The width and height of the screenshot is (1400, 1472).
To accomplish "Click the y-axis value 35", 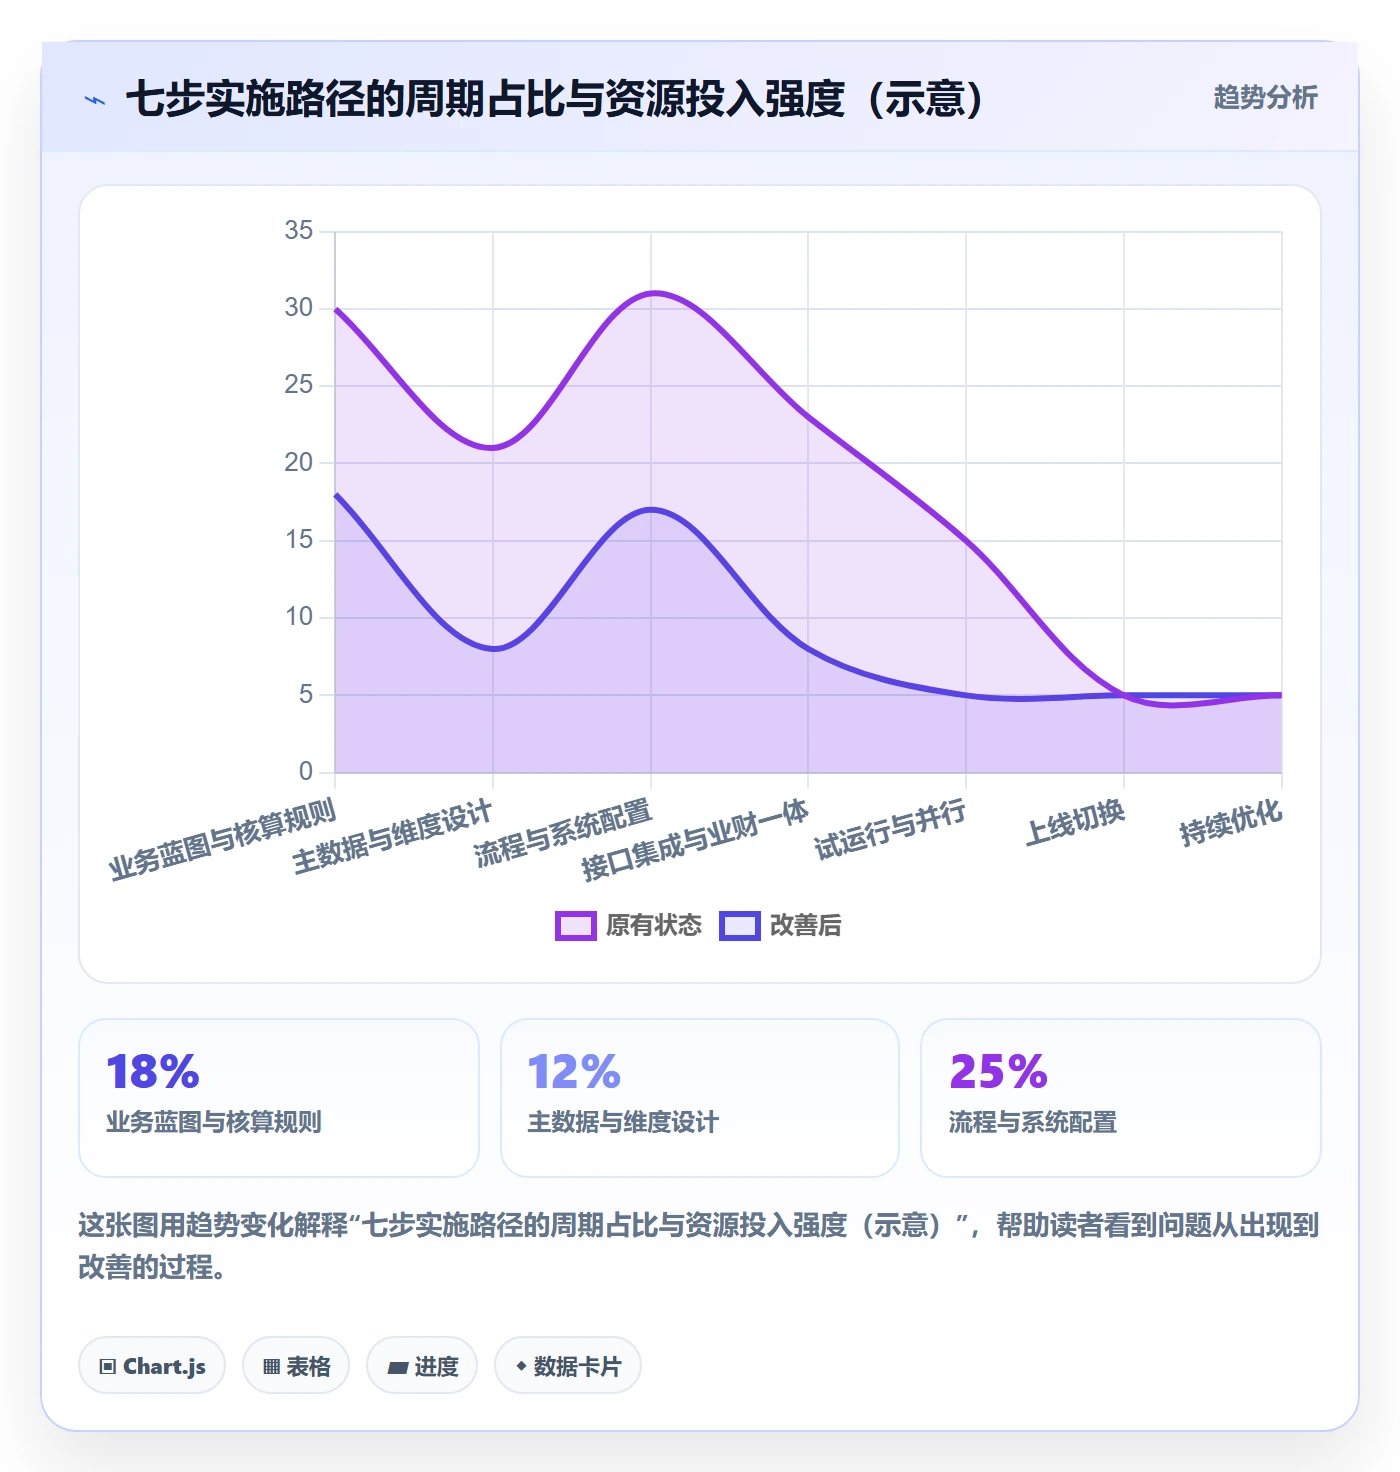I will tap(299, 230).
